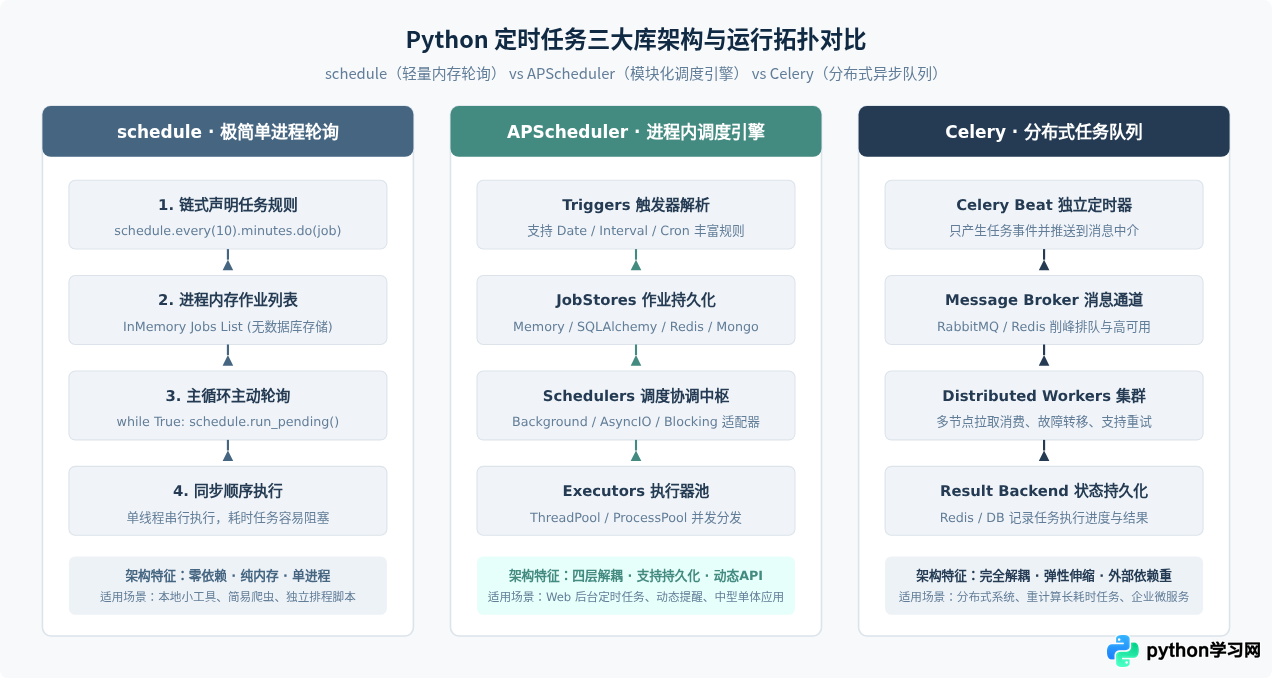Click the heading "Distributed Workers 集群"
The image size is (1272, 679).
pos(1044,396)
